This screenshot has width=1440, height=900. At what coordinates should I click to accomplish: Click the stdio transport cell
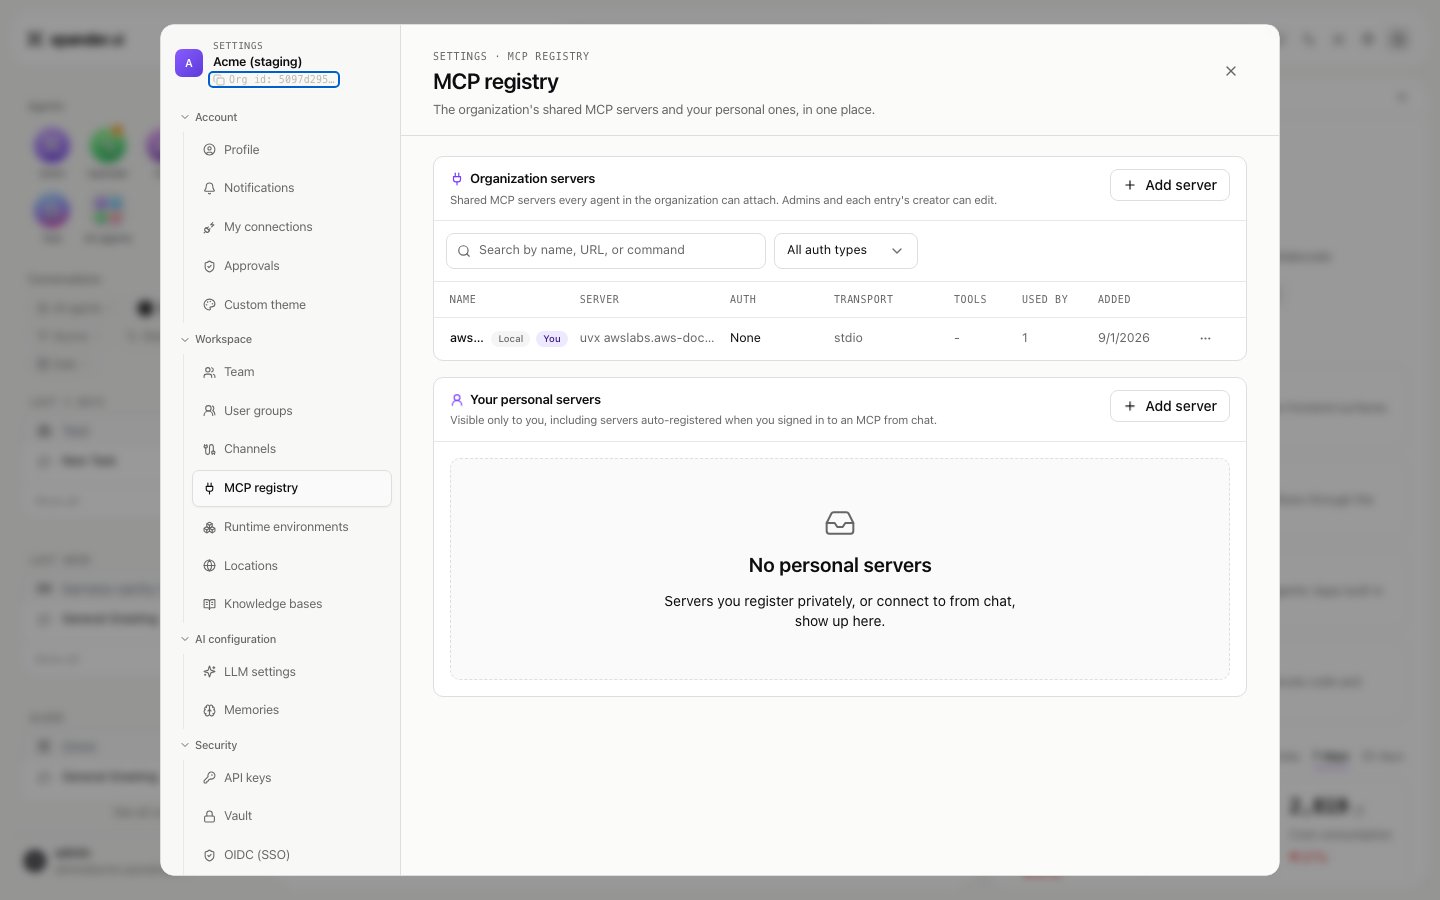coord(848,338)
